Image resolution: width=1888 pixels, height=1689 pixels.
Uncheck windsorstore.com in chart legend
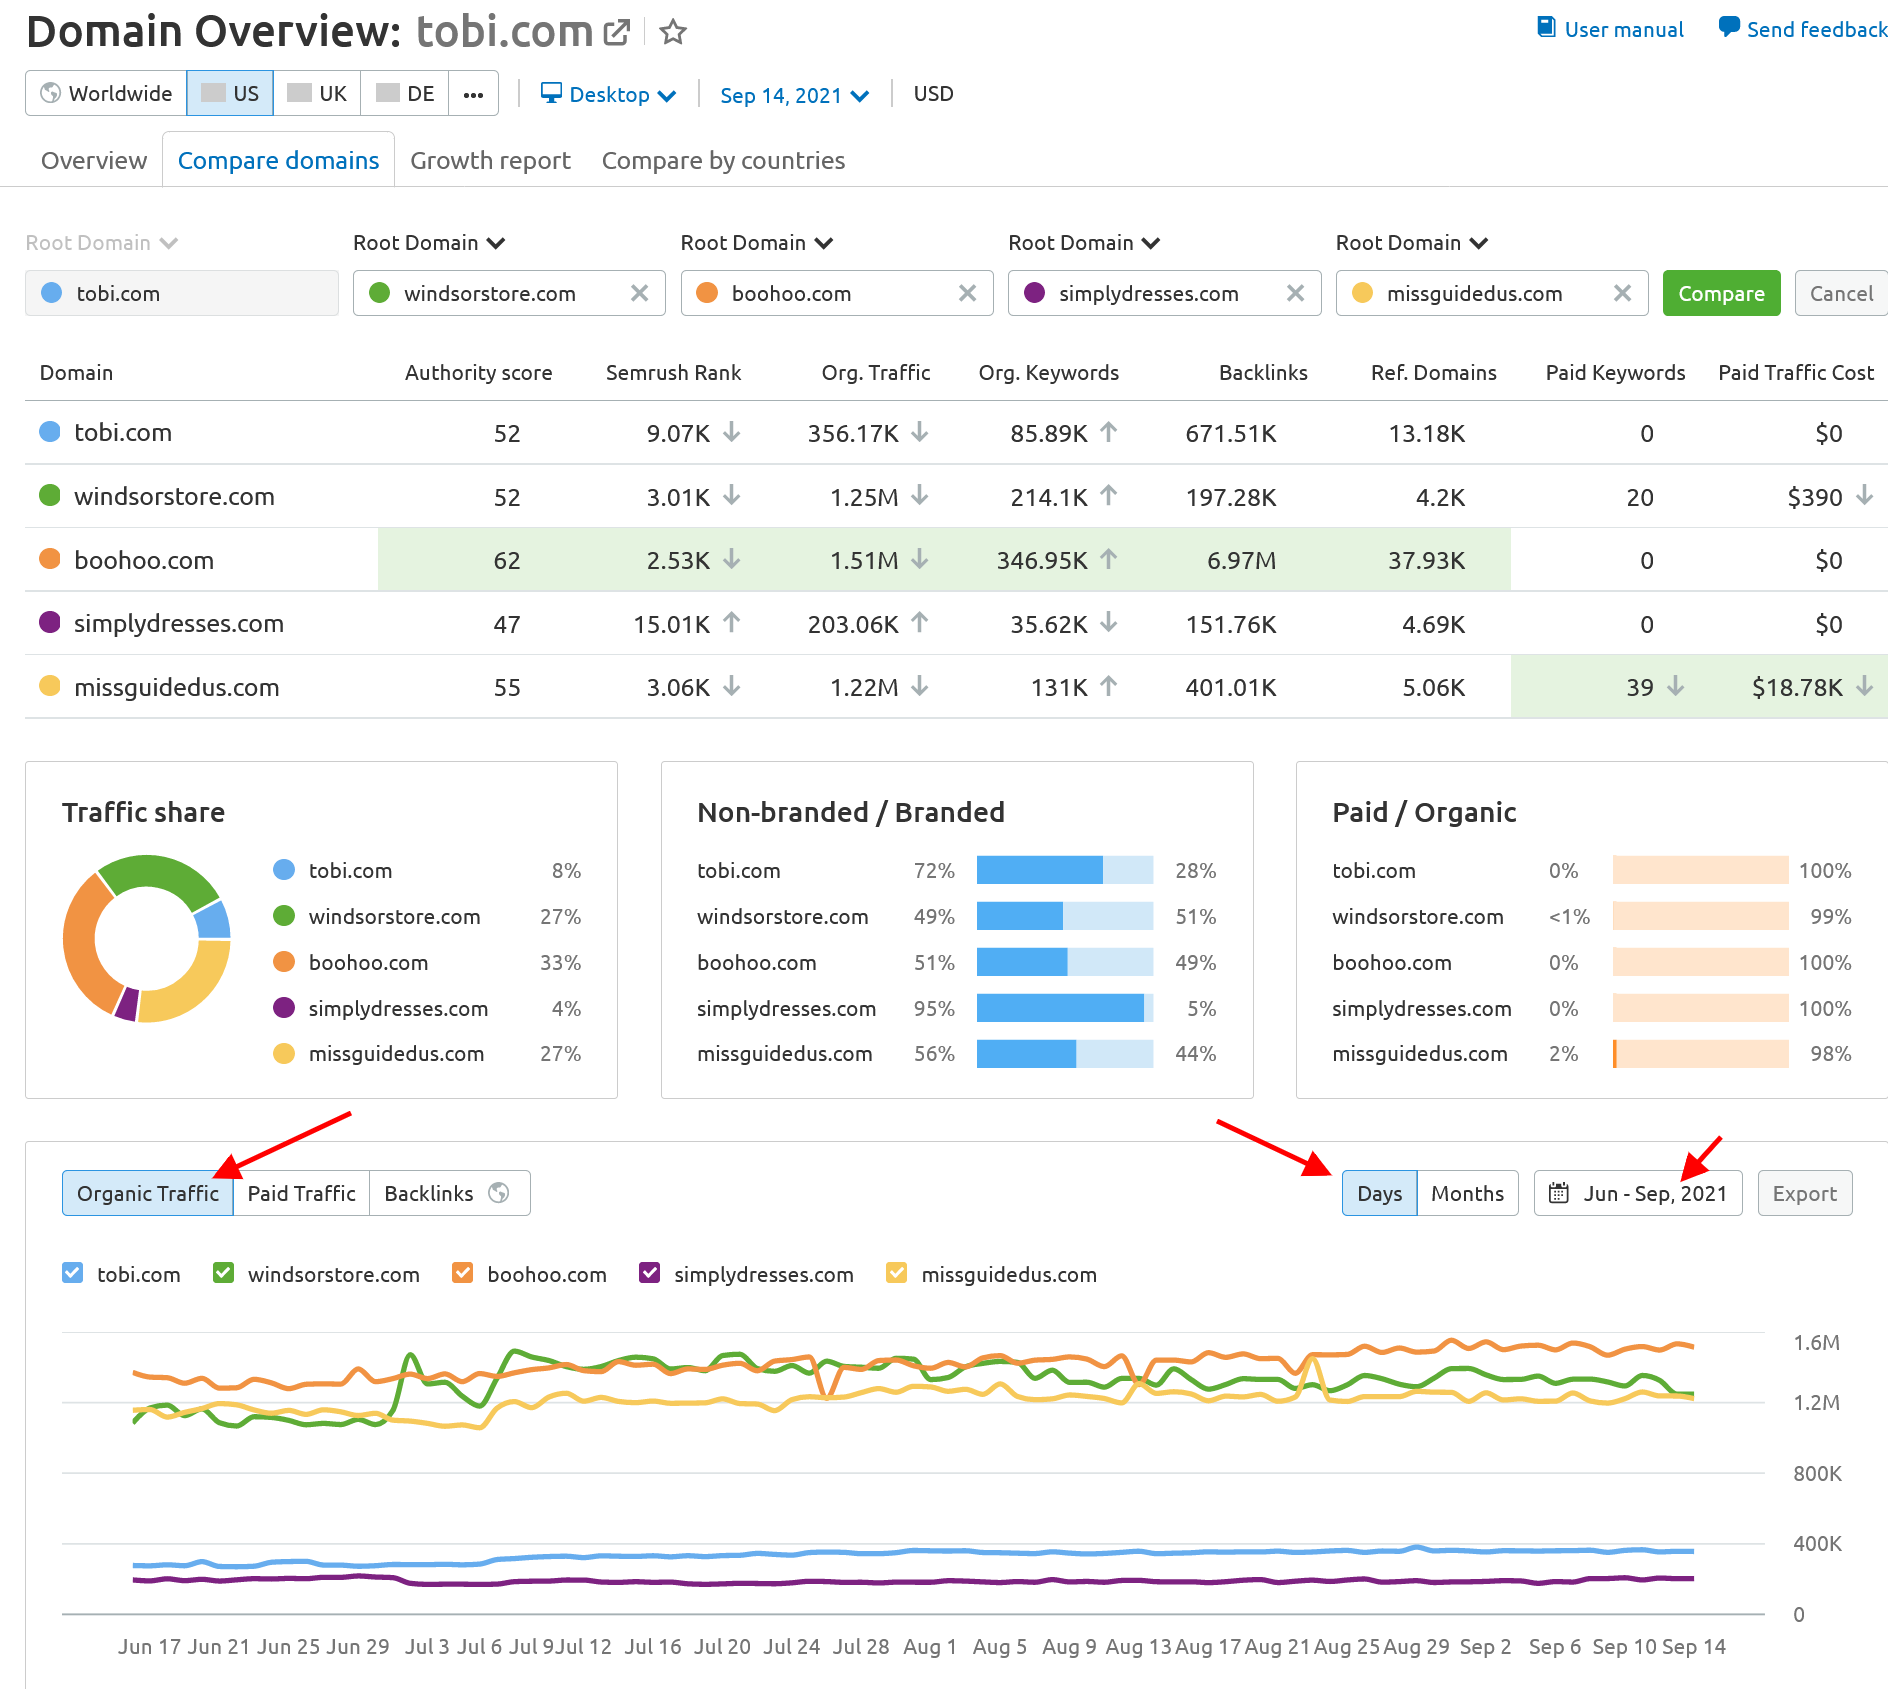click(x=223, y=1273)
